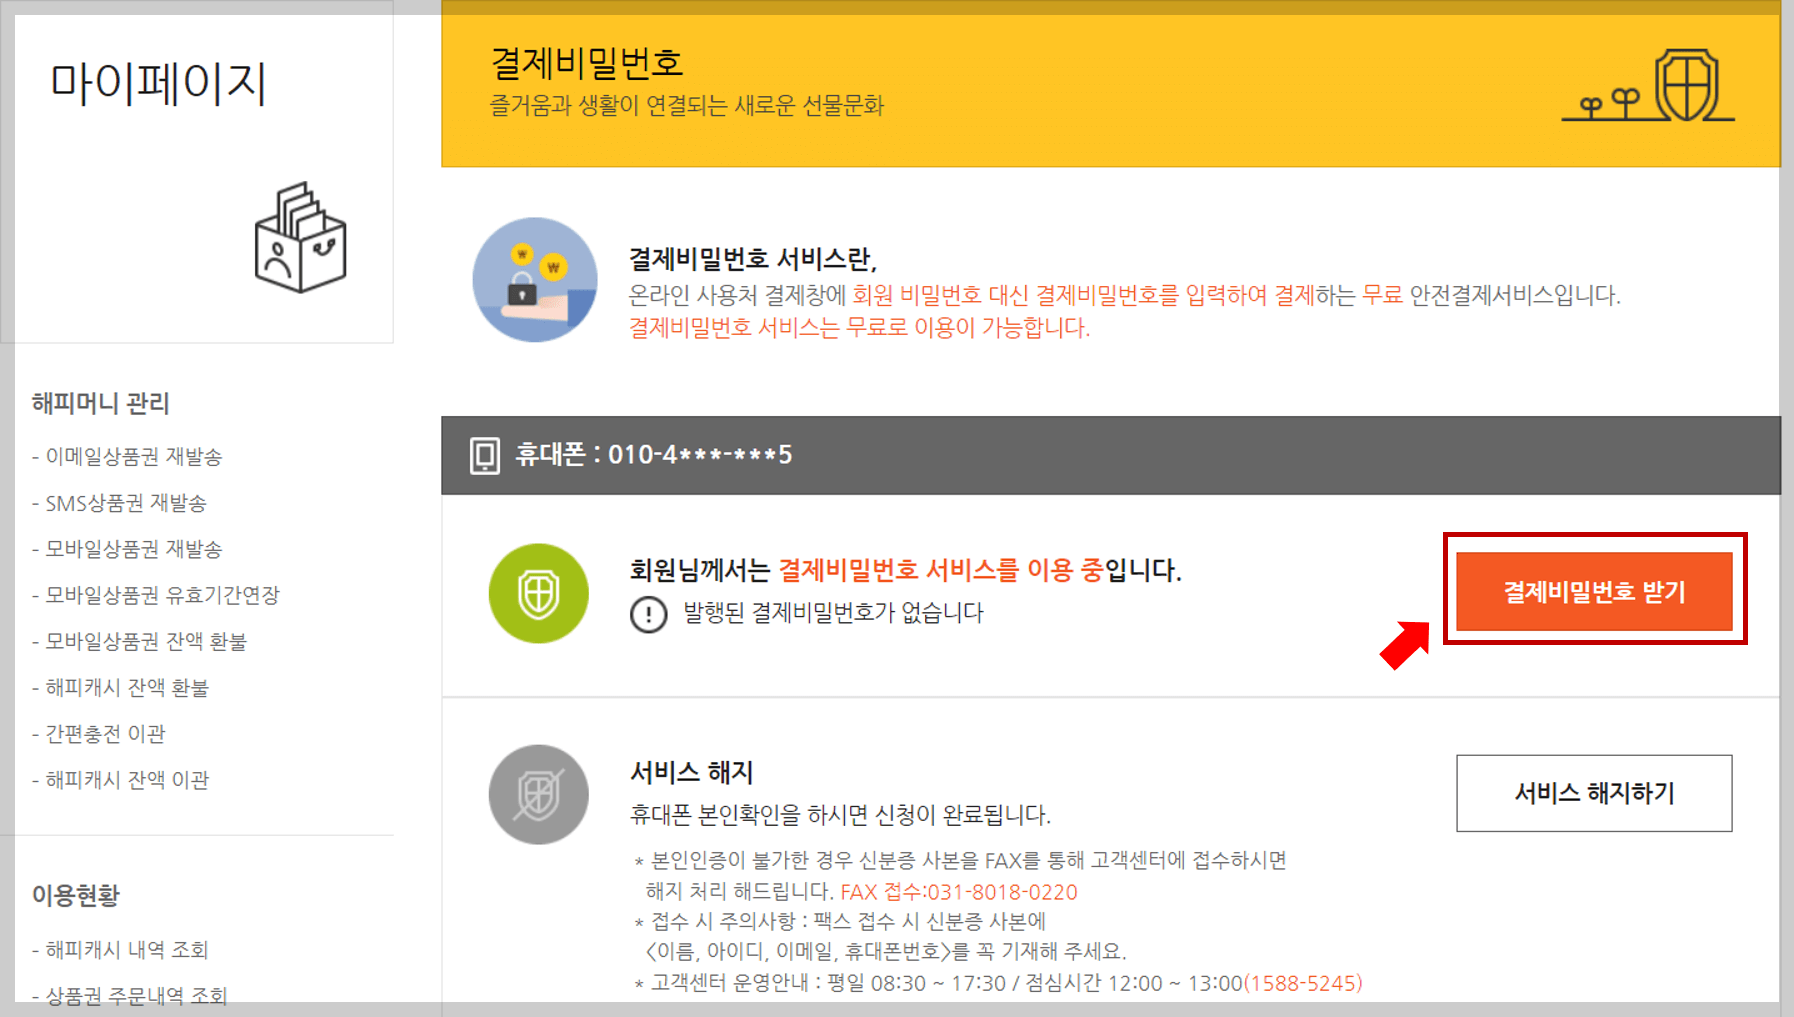The image size is (1794, 1017).
Task: Click the gray shield cancellation icon
Action: click(x=538, y=794)
